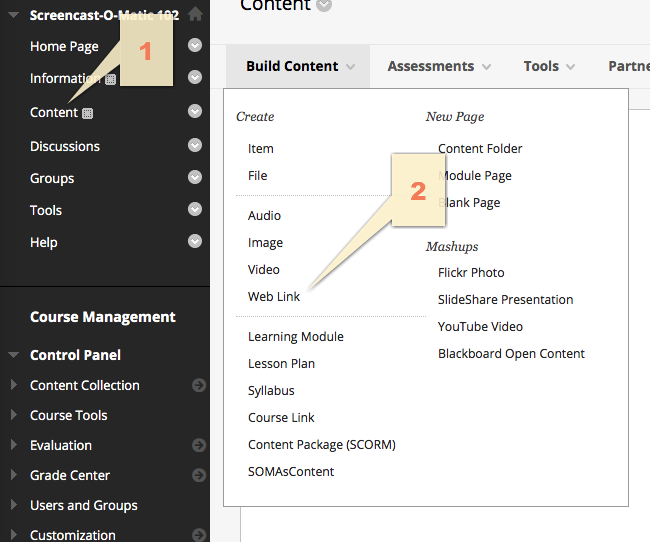
Task: Select SOMAsContent option
Action: pos(291,472)
